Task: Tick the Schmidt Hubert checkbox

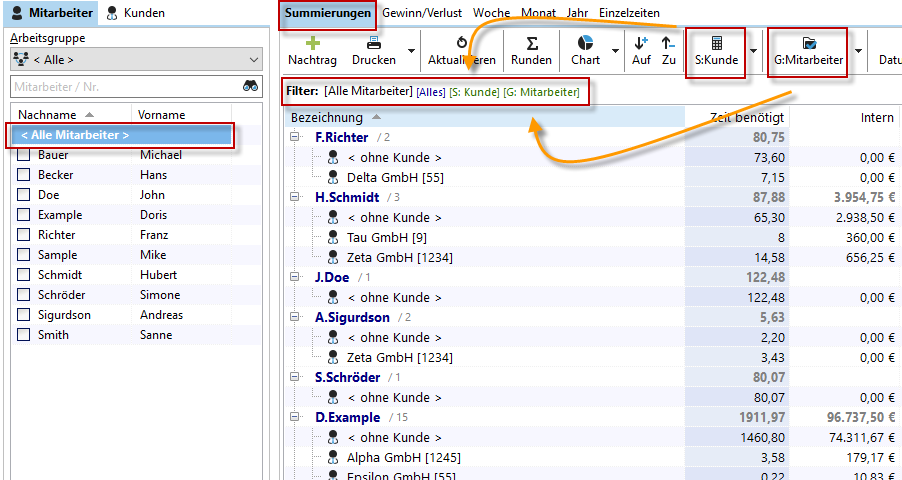Action: (24, 275)
